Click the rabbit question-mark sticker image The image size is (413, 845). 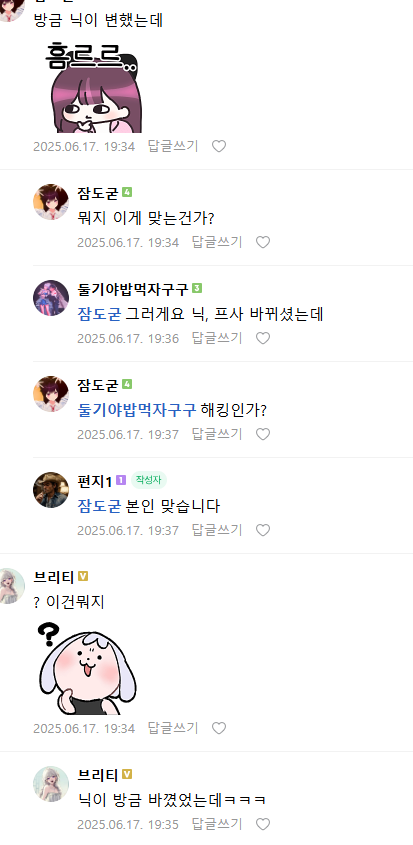(x=87, y=668)
